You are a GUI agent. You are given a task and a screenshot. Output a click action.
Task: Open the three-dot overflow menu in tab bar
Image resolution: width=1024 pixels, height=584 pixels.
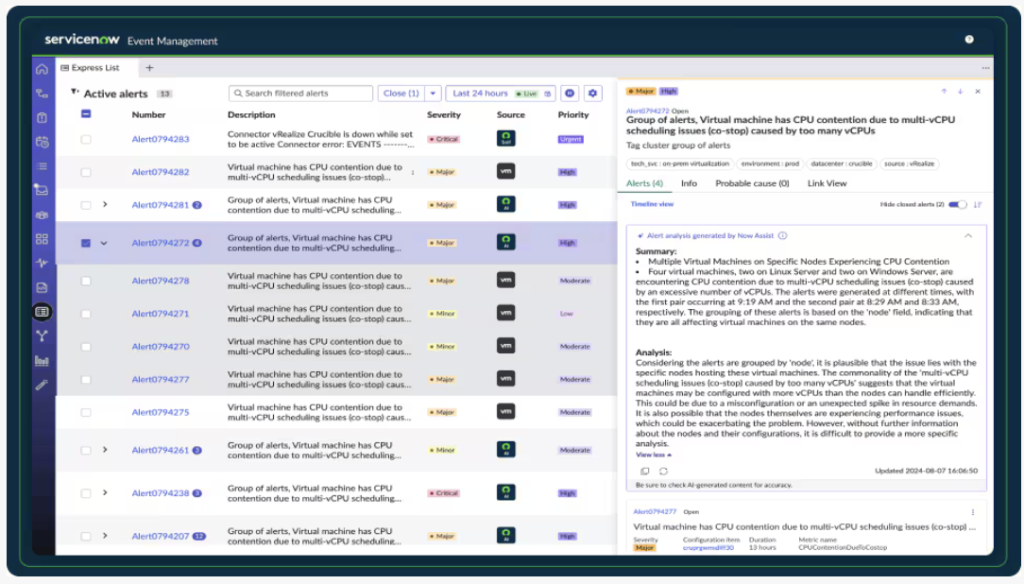click(x=985, y=68)
